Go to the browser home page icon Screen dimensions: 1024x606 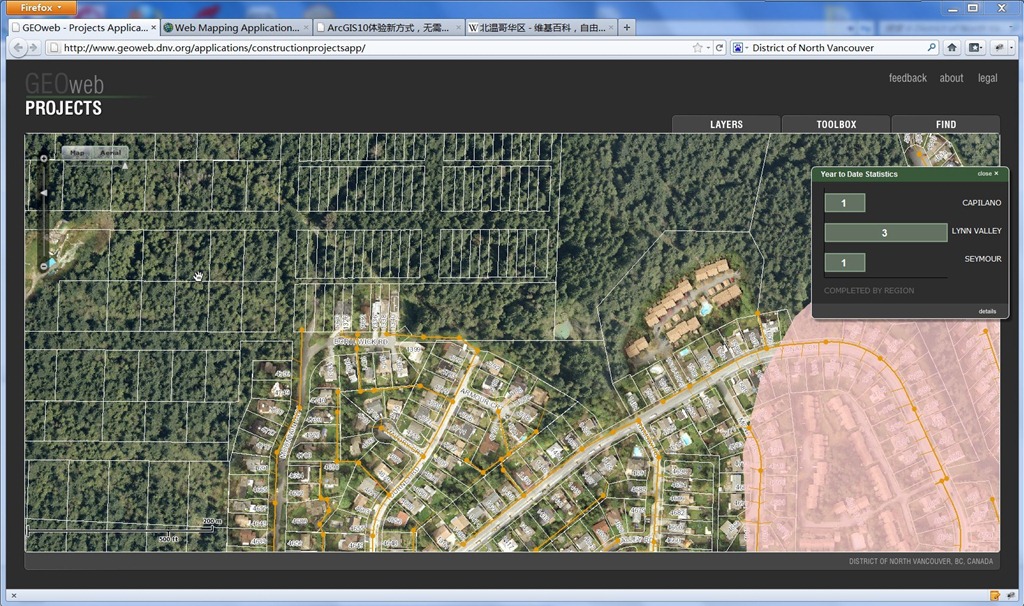(x=952, y=47)
